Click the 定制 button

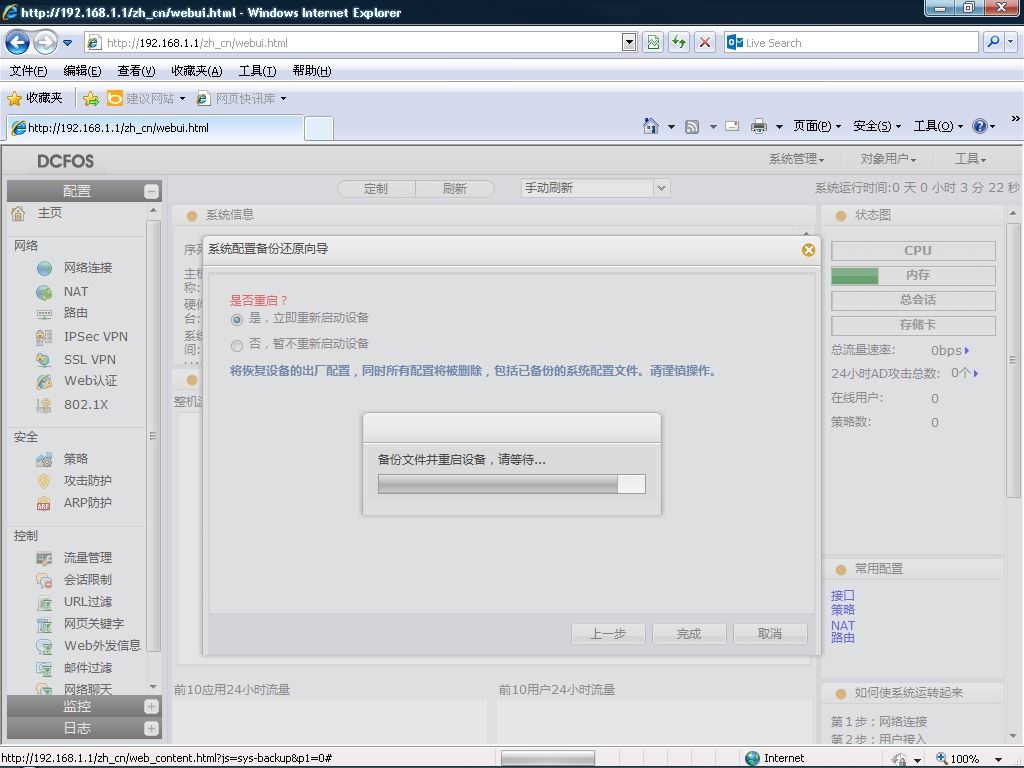click(x=376, y=189)
